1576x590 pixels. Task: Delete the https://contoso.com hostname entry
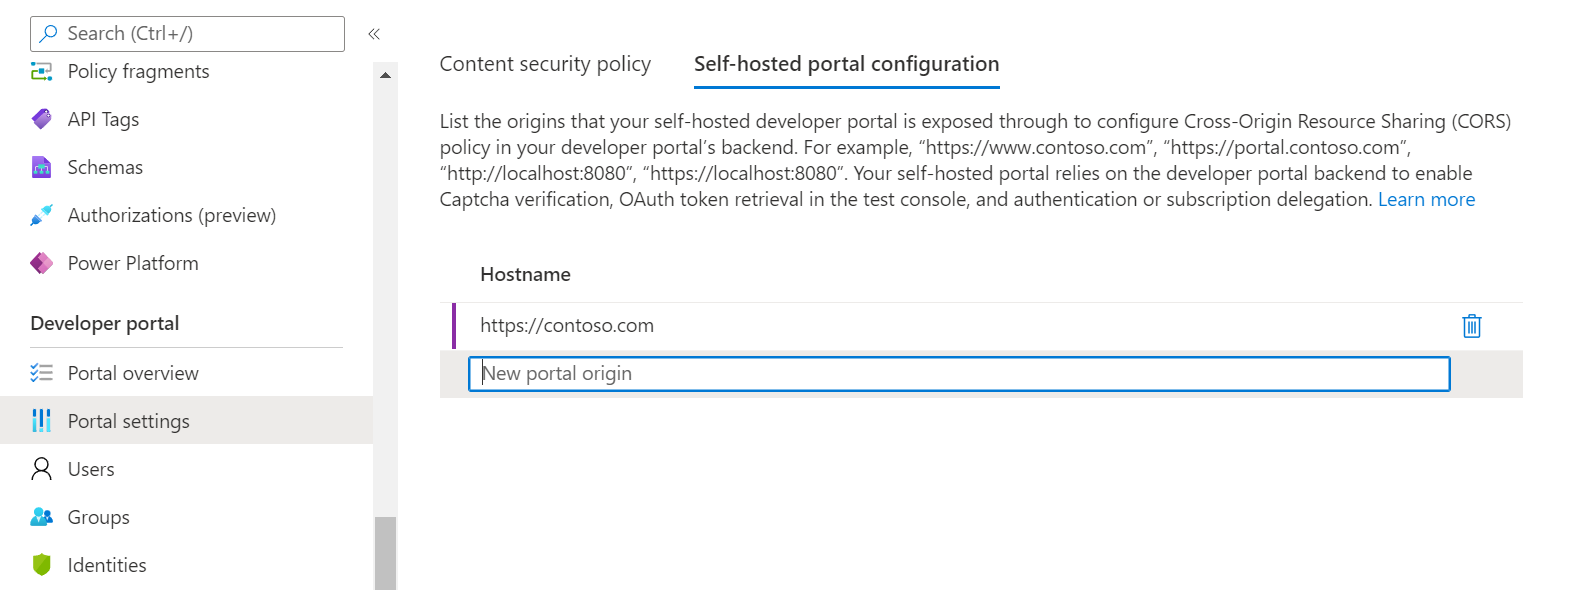pyautogui.click(x=1471, y=325)
